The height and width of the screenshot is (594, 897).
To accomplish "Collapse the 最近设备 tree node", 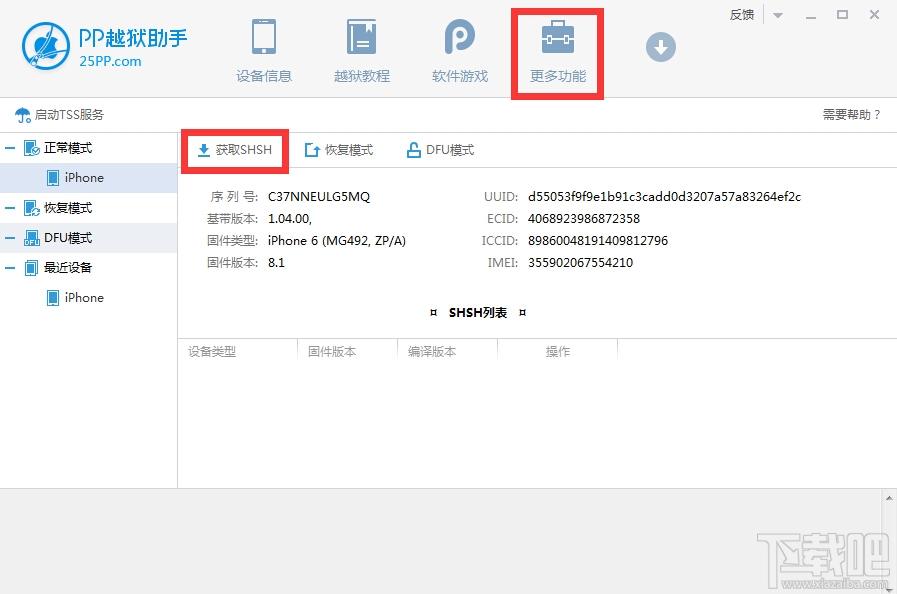I will point(9,267).
